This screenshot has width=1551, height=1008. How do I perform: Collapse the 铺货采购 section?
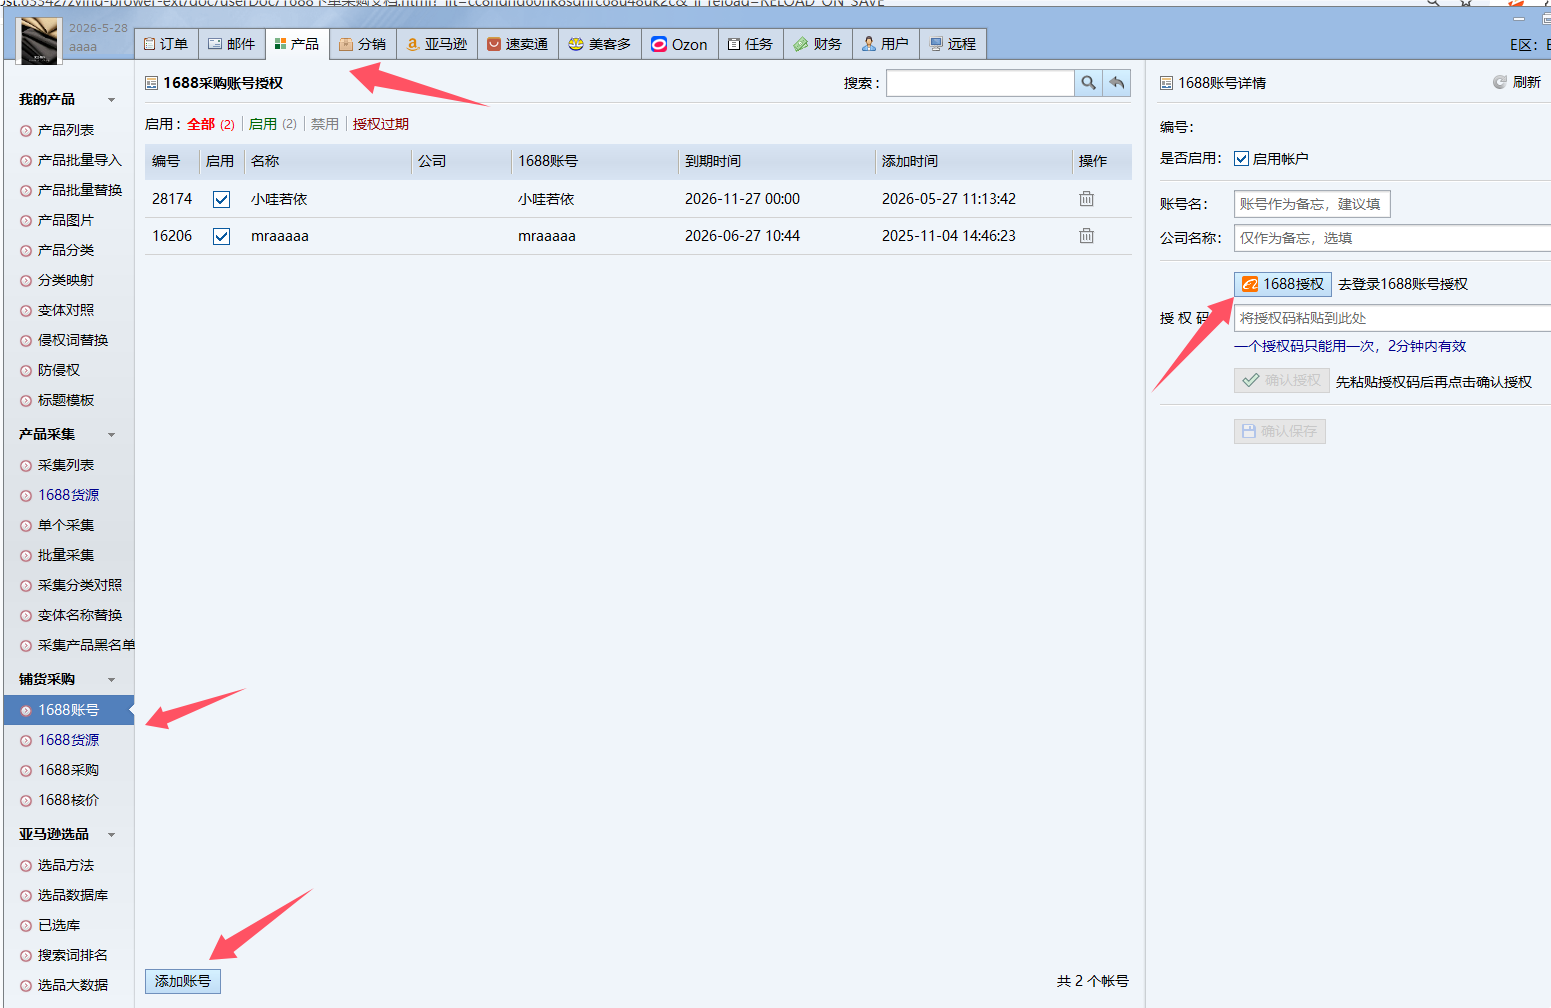click(x=111, y=679)
